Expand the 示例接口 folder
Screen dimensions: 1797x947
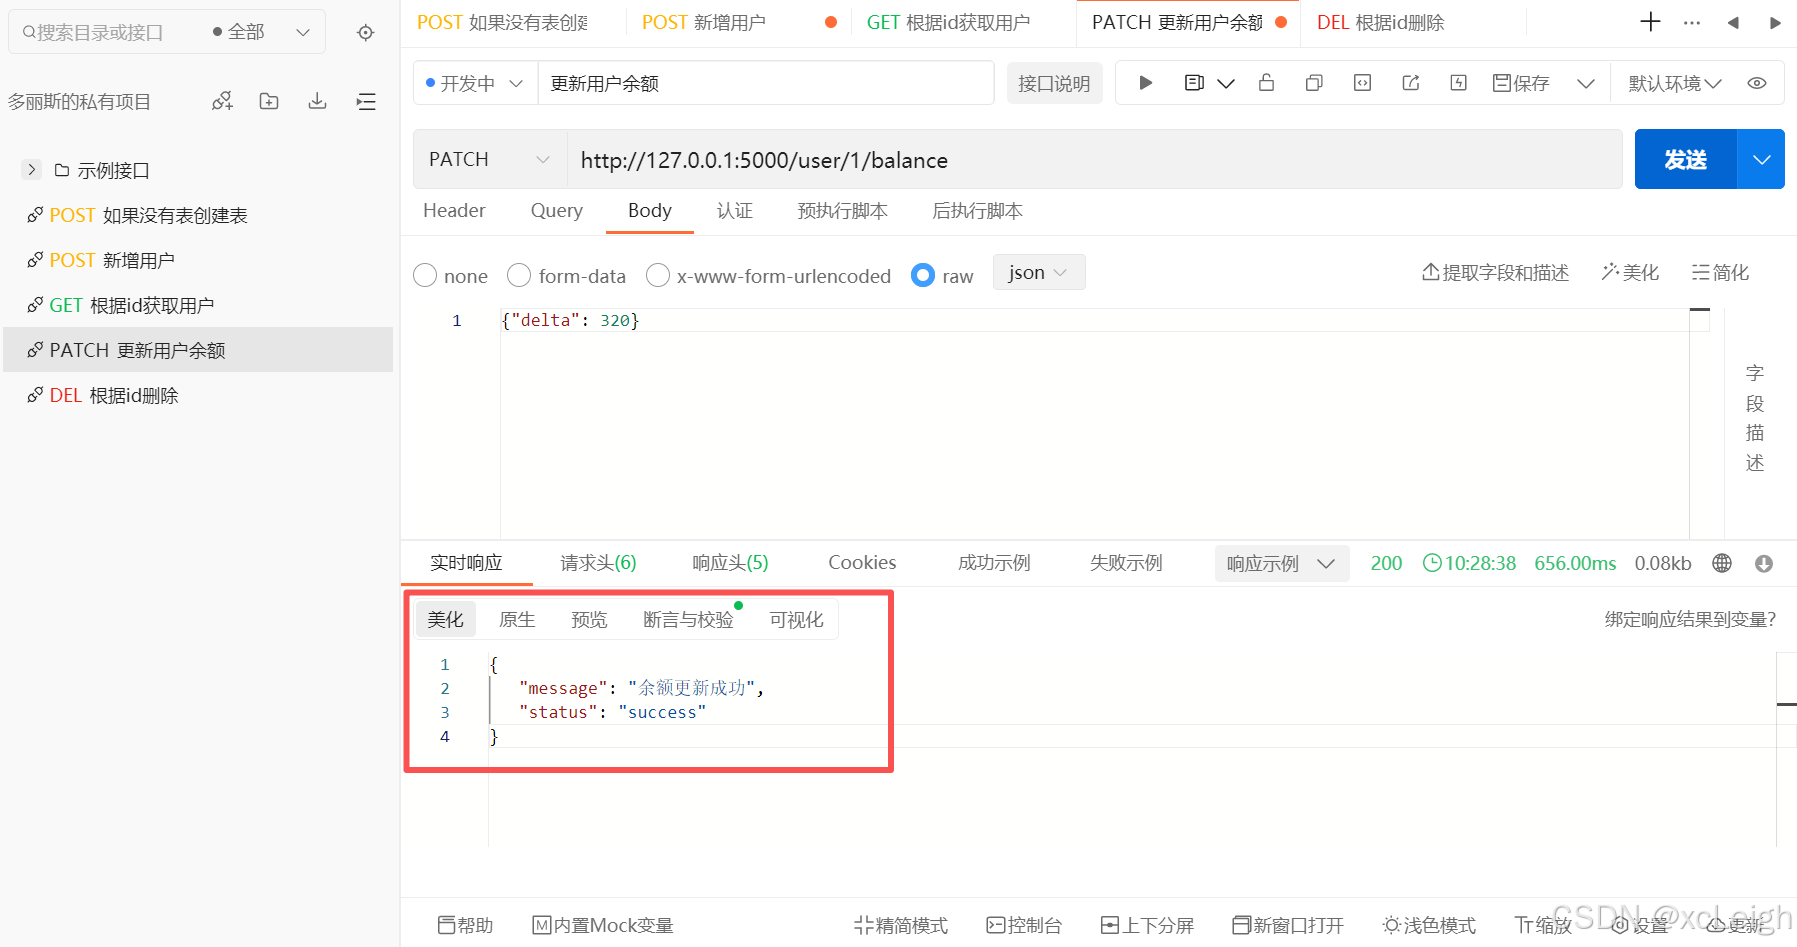point(32,170)
